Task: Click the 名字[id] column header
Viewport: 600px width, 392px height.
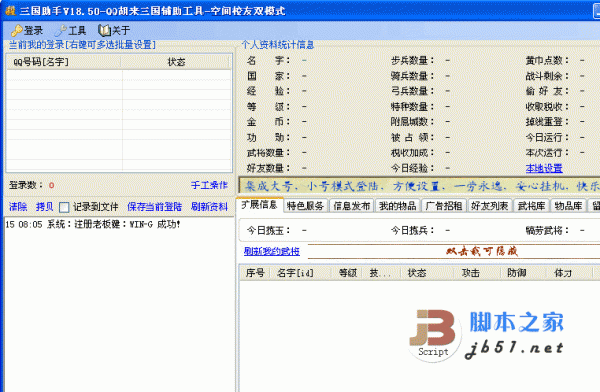Action: pos(300,273)
